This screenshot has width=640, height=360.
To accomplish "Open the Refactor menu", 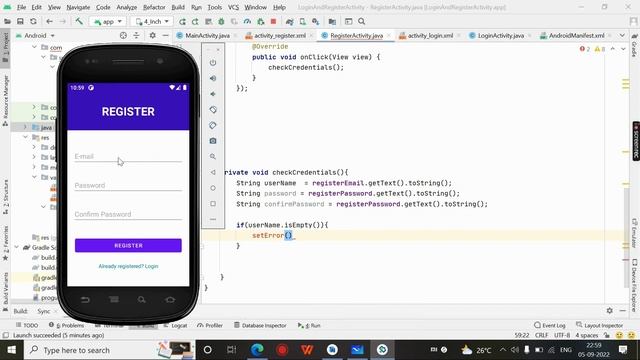I will [154, 7].
